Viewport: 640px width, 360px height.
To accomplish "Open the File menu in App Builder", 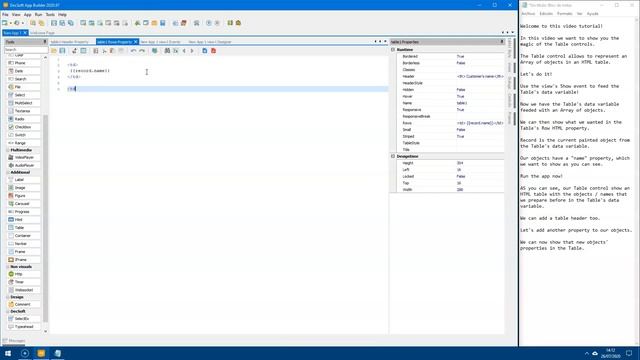I will (5, 15).
